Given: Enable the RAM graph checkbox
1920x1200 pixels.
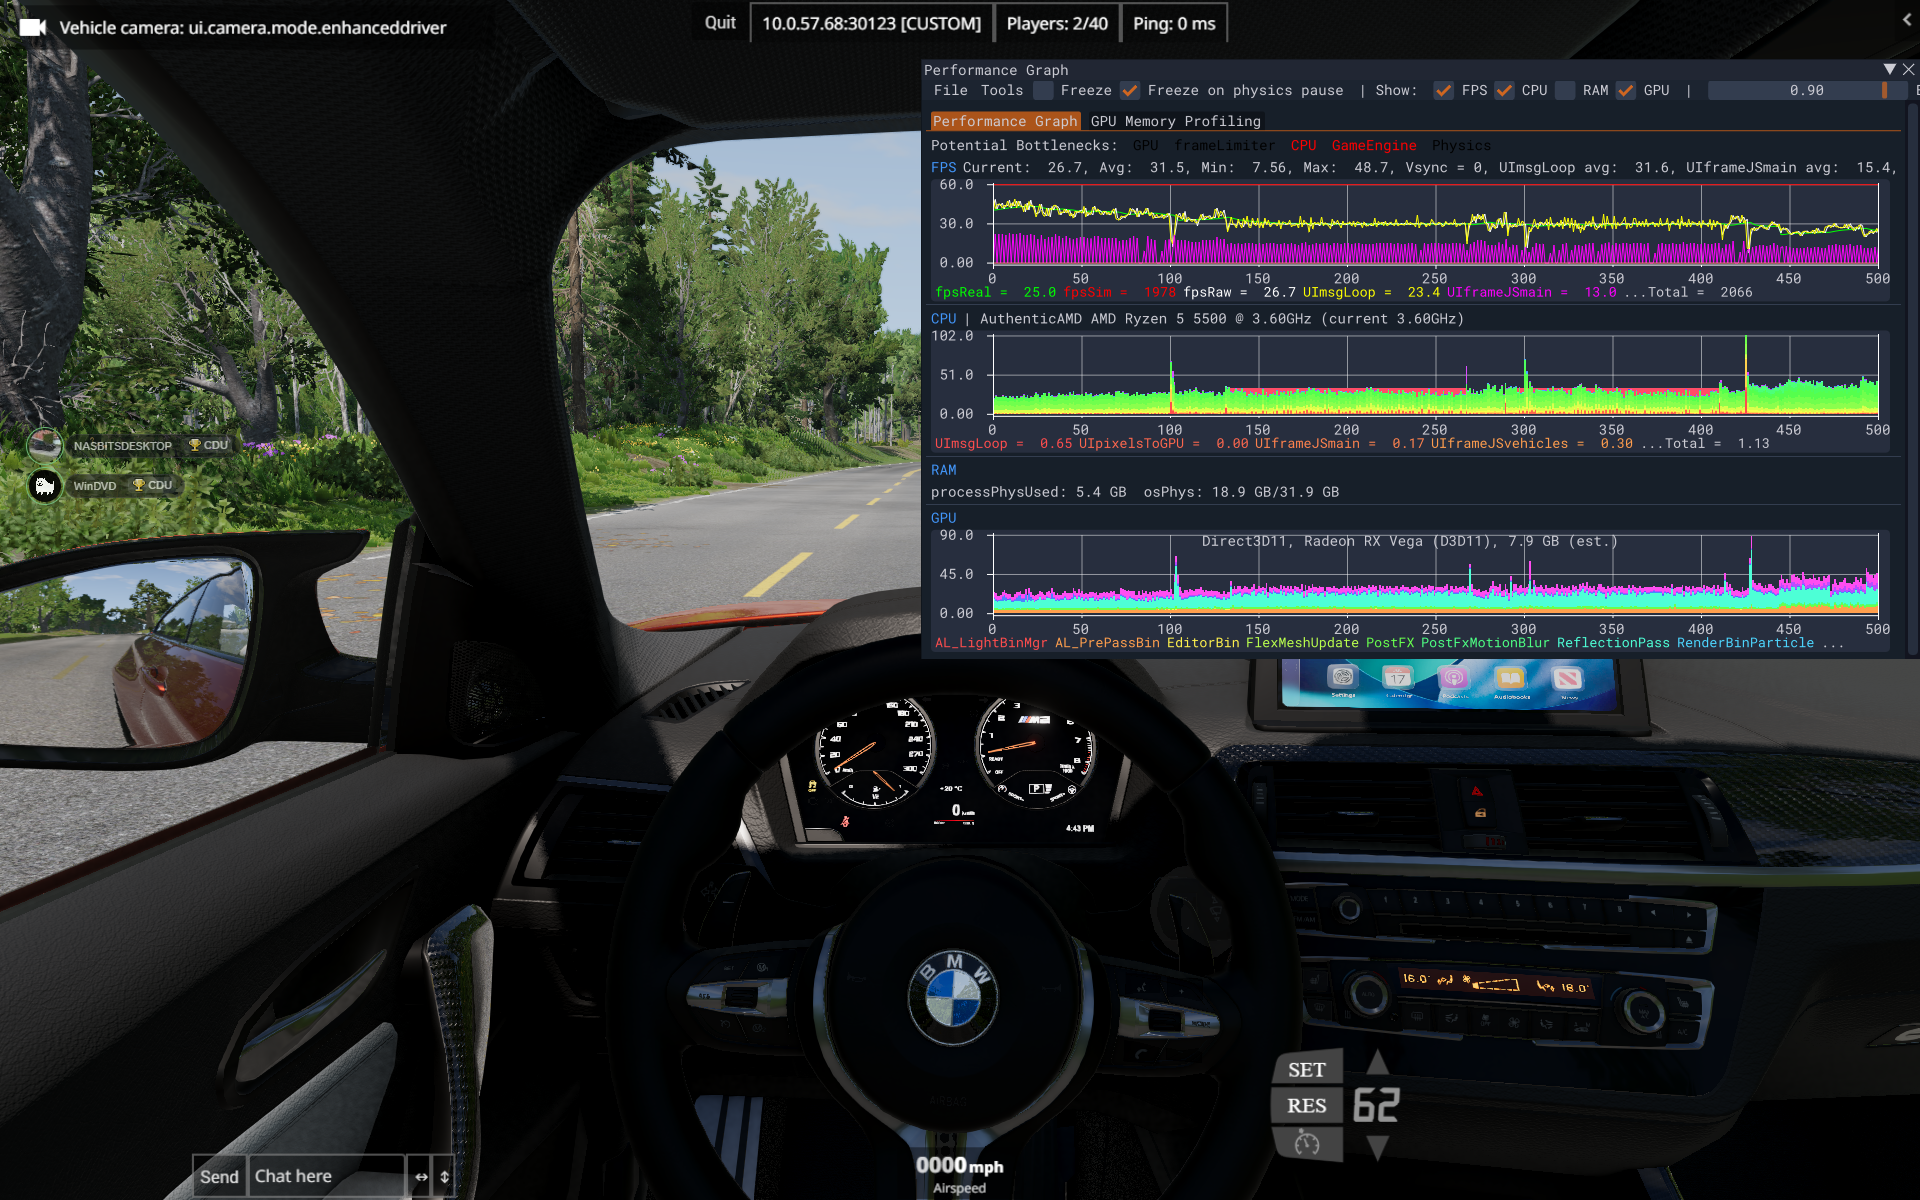Looking at the screenshot, I should pos(1566,91).
